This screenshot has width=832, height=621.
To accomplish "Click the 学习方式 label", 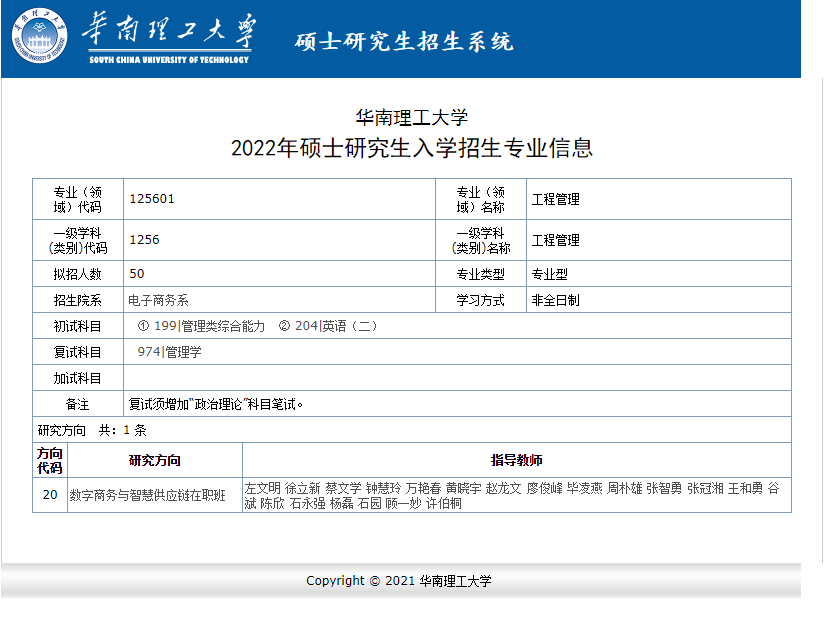I will (481, 300).
